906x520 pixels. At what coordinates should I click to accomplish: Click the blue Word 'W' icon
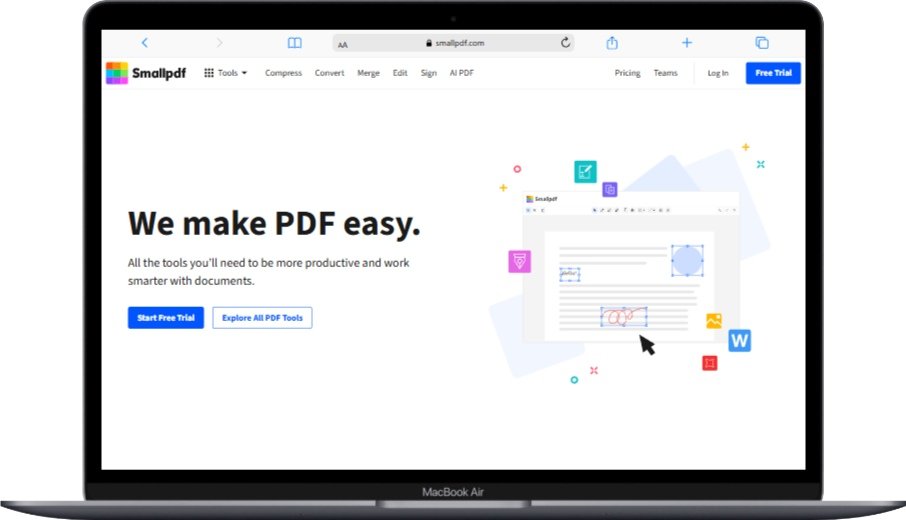[740, 340]
